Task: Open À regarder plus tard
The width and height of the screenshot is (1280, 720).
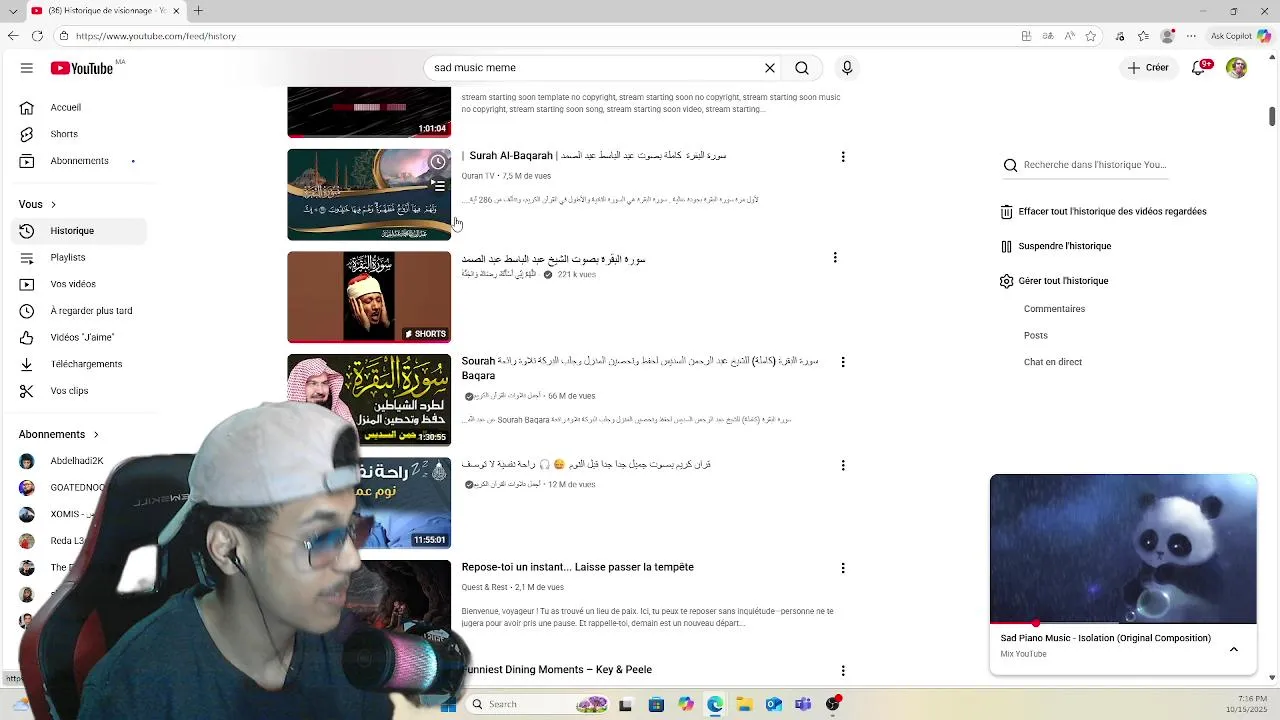Action: 80,311
